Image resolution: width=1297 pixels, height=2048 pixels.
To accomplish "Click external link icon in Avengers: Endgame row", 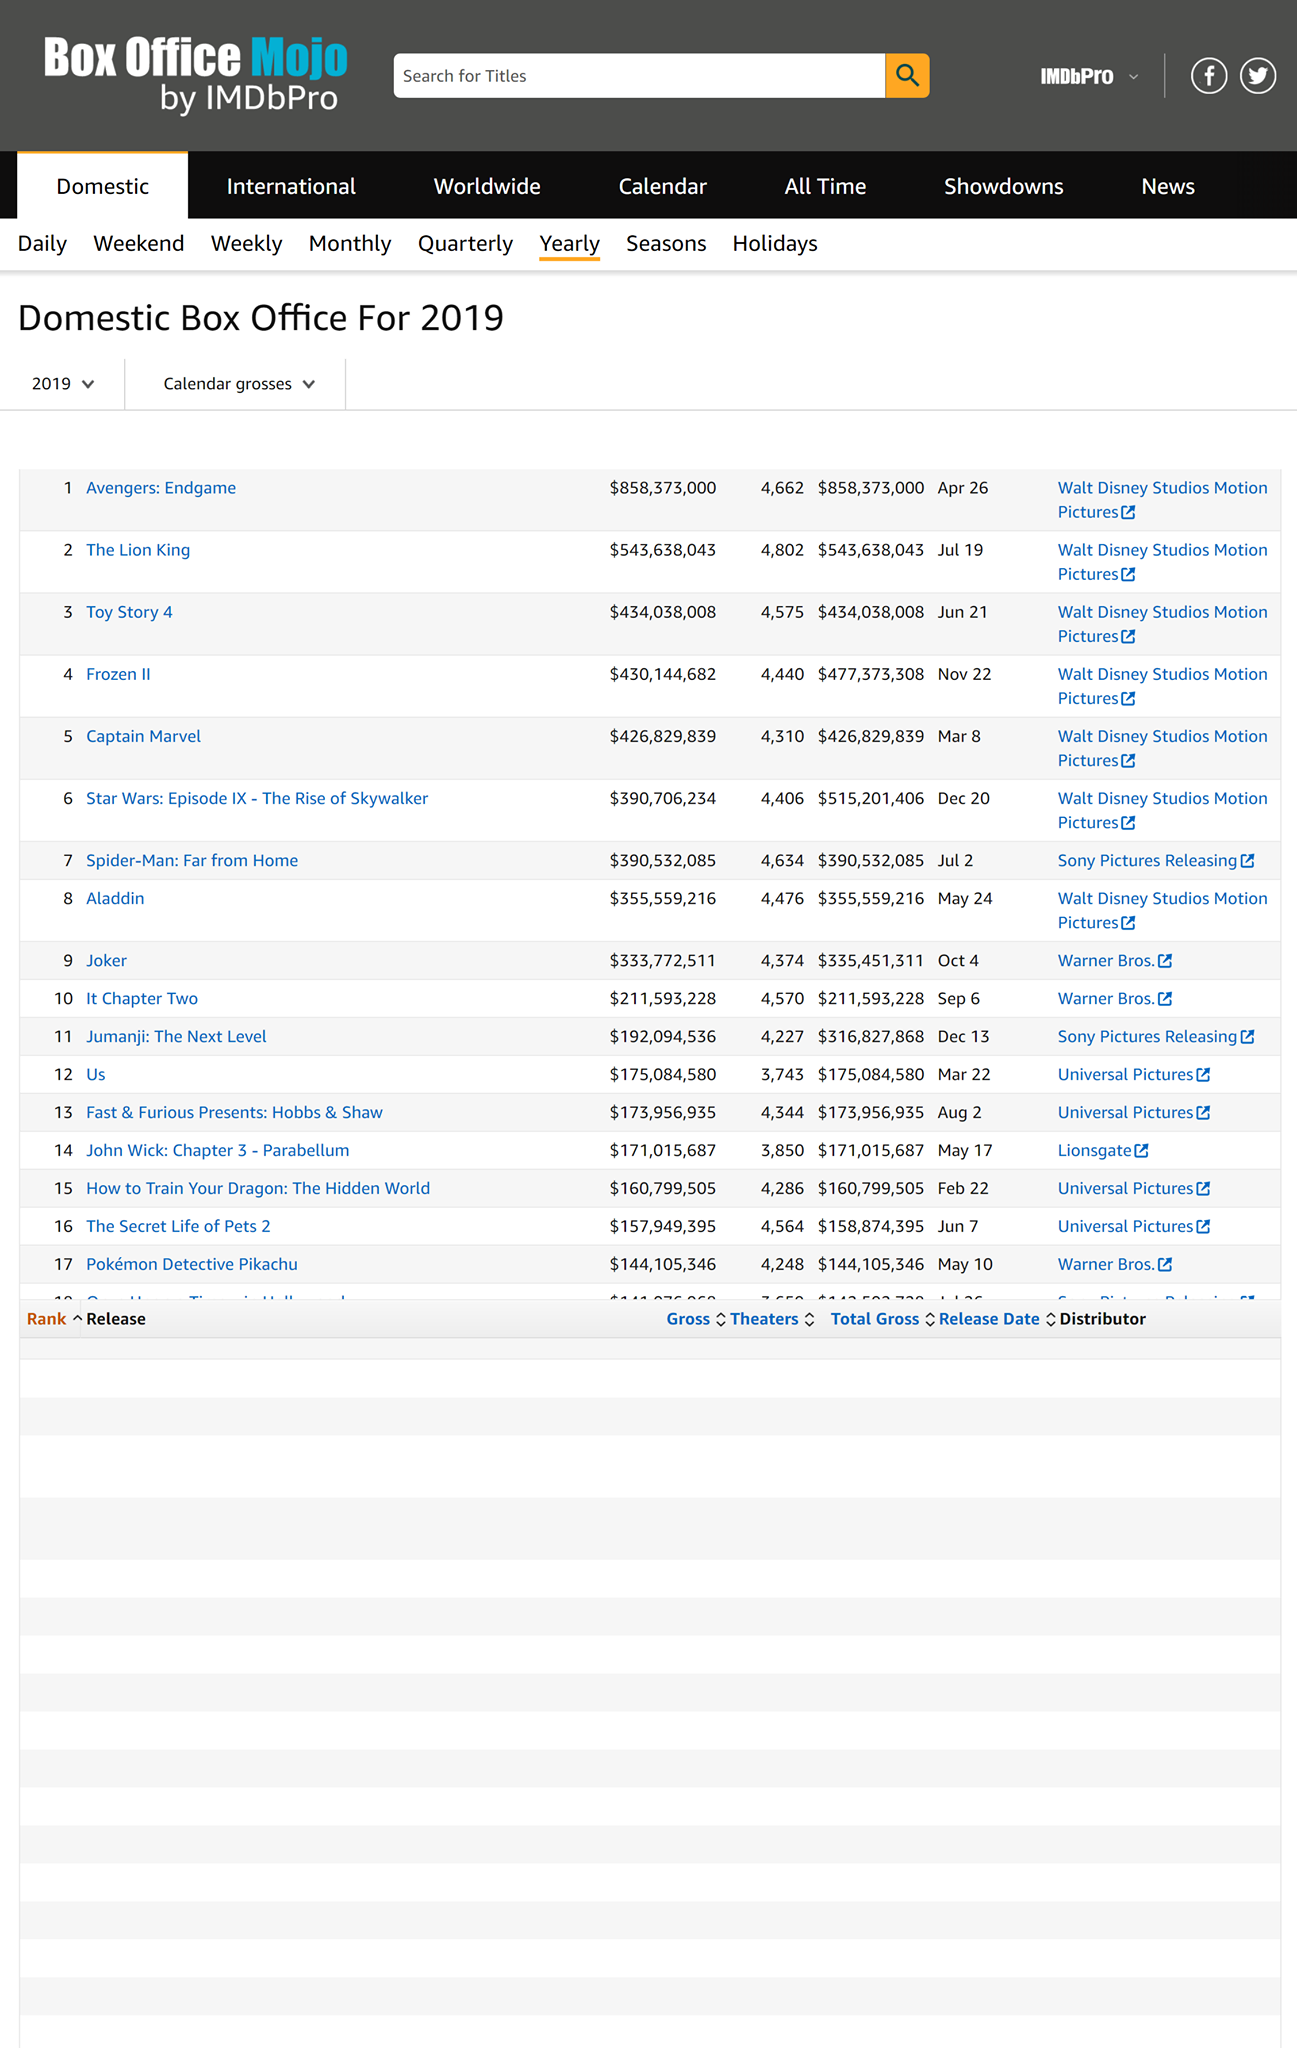I will [1128, 513].
